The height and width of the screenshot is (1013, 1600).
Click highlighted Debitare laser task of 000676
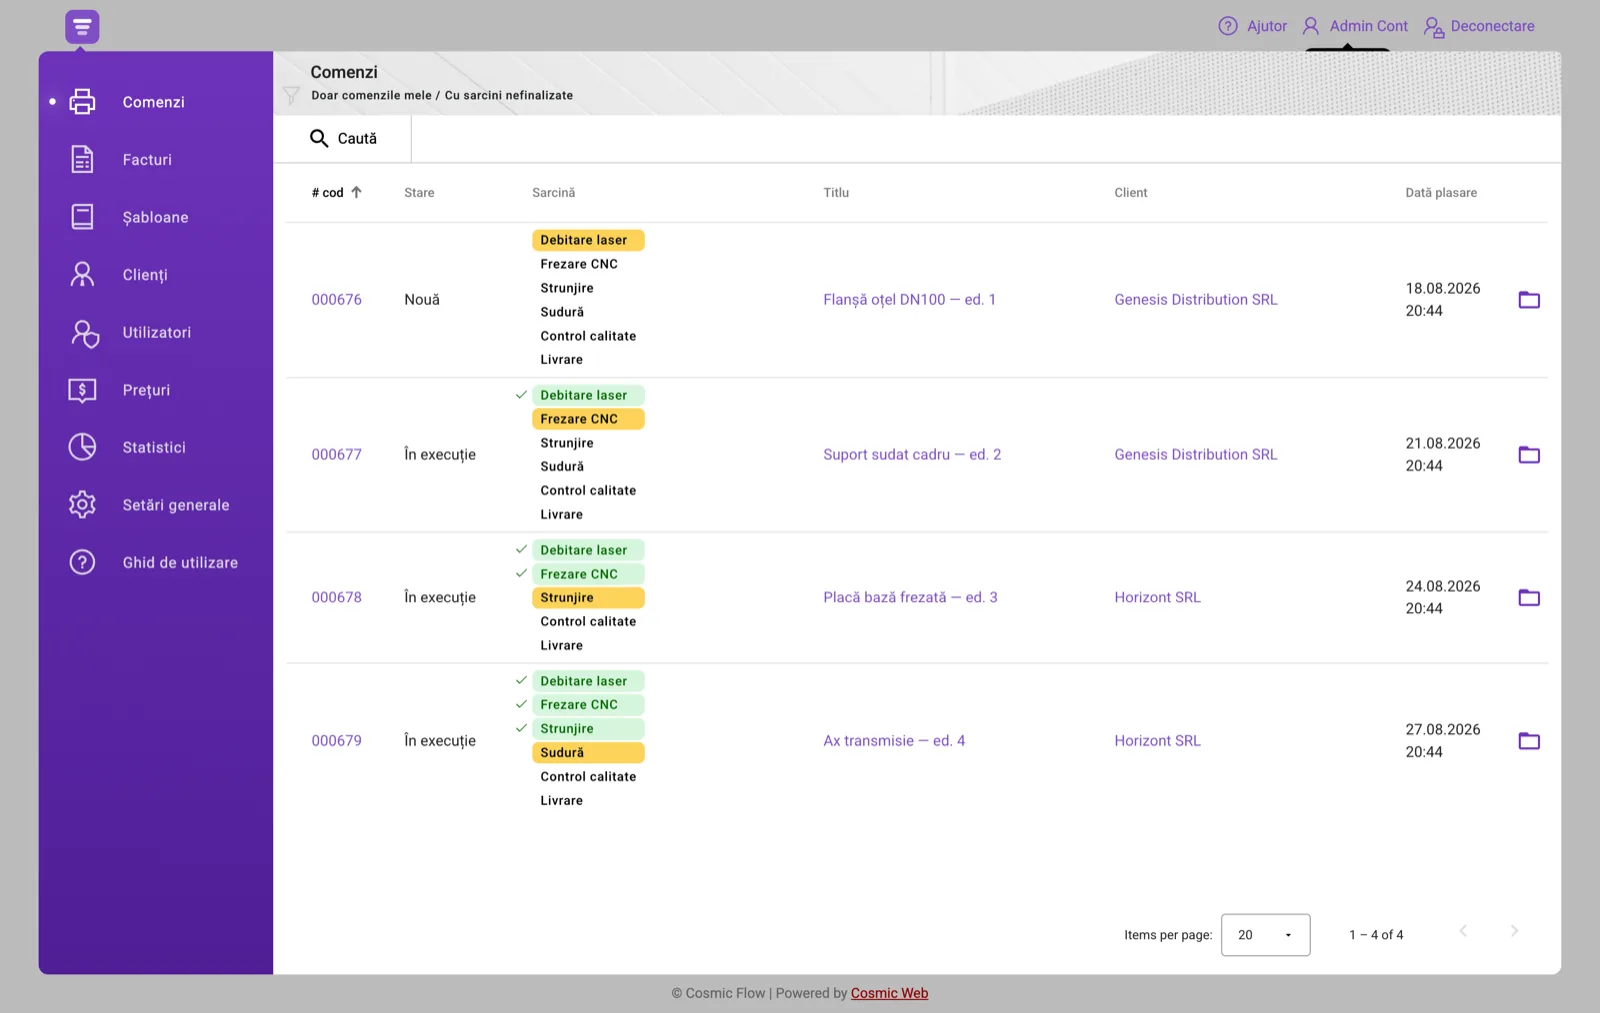(588, 240)
